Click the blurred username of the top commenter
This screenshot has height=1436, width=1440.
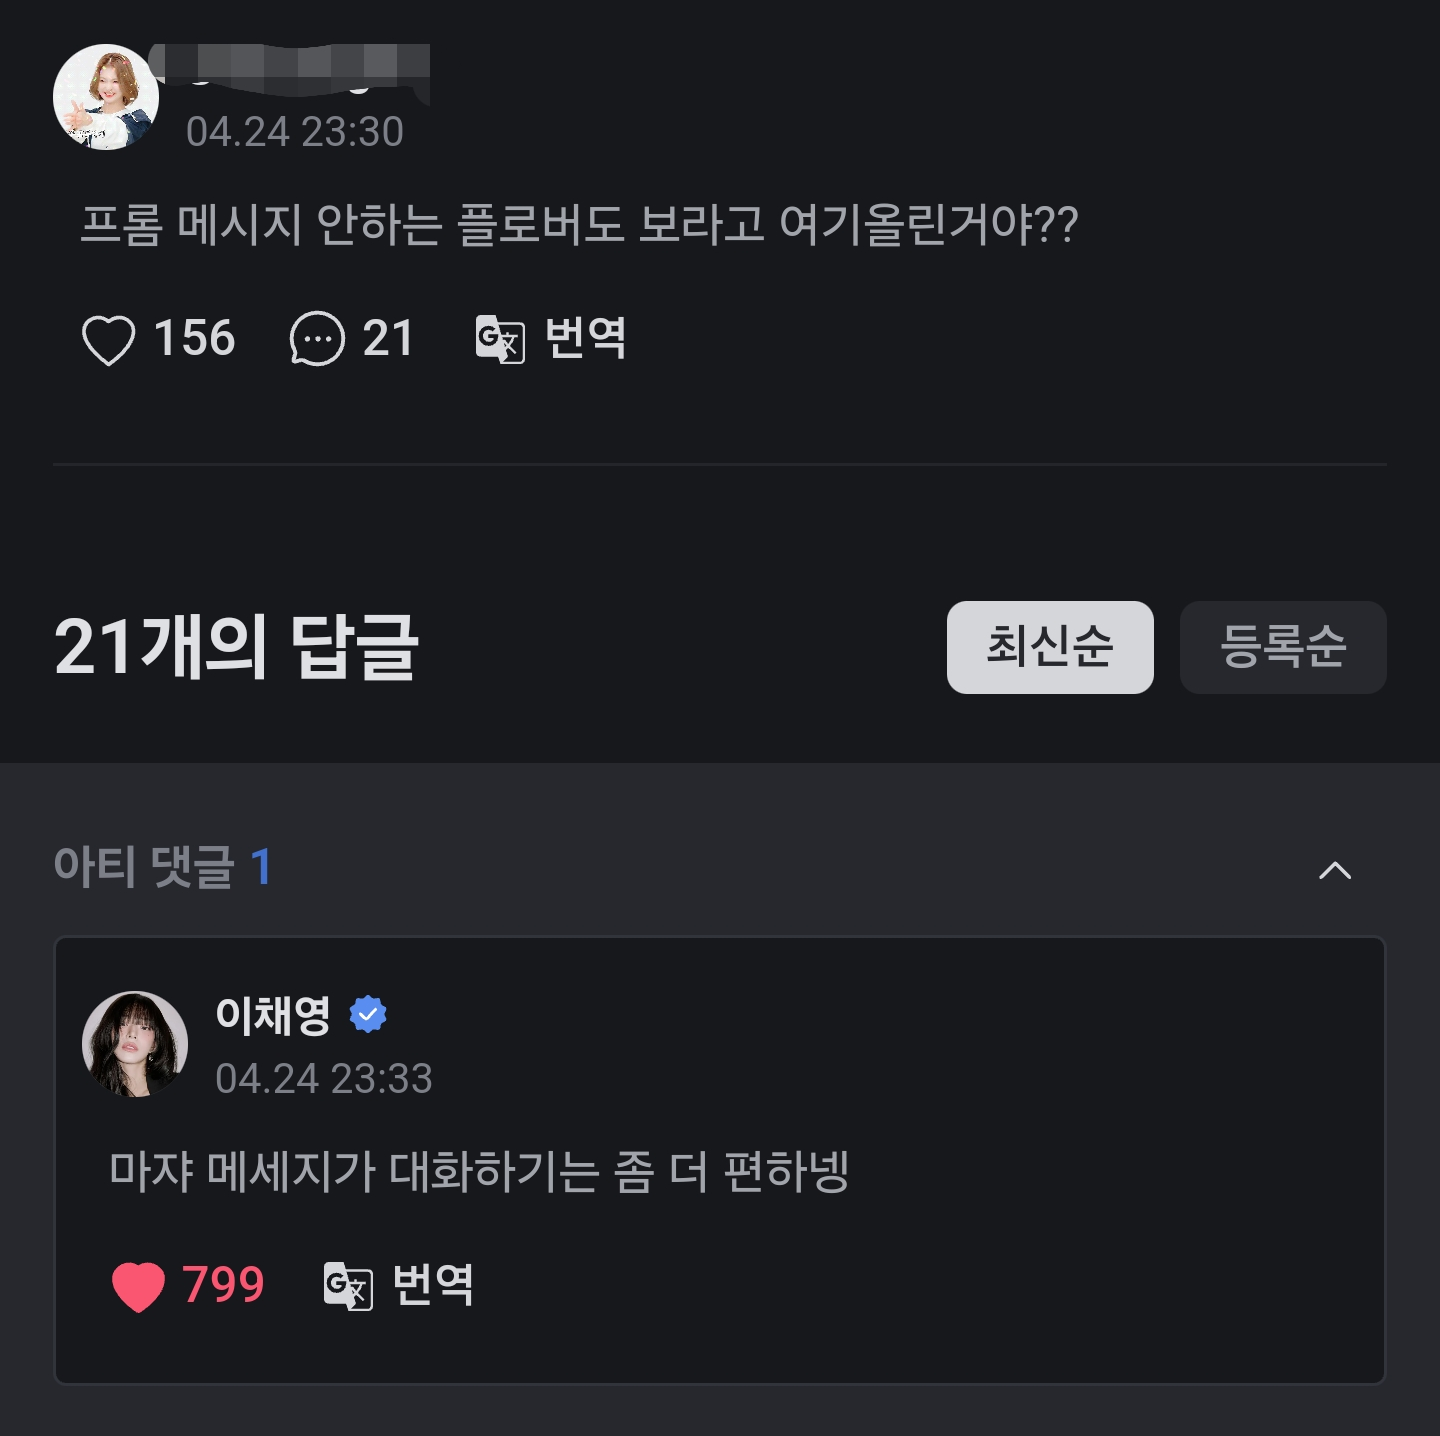click(290, 68)
